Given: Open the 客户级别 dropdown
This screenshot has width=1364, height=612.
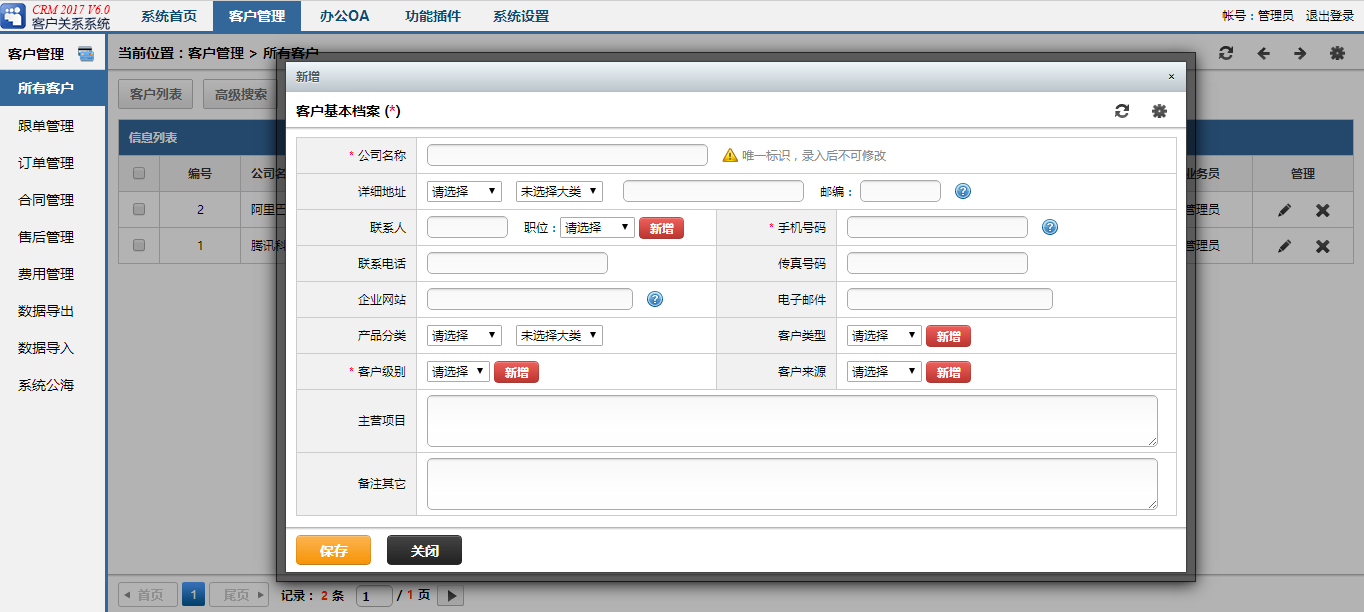Looking at the screenshot, I should (x=458, y=372).
